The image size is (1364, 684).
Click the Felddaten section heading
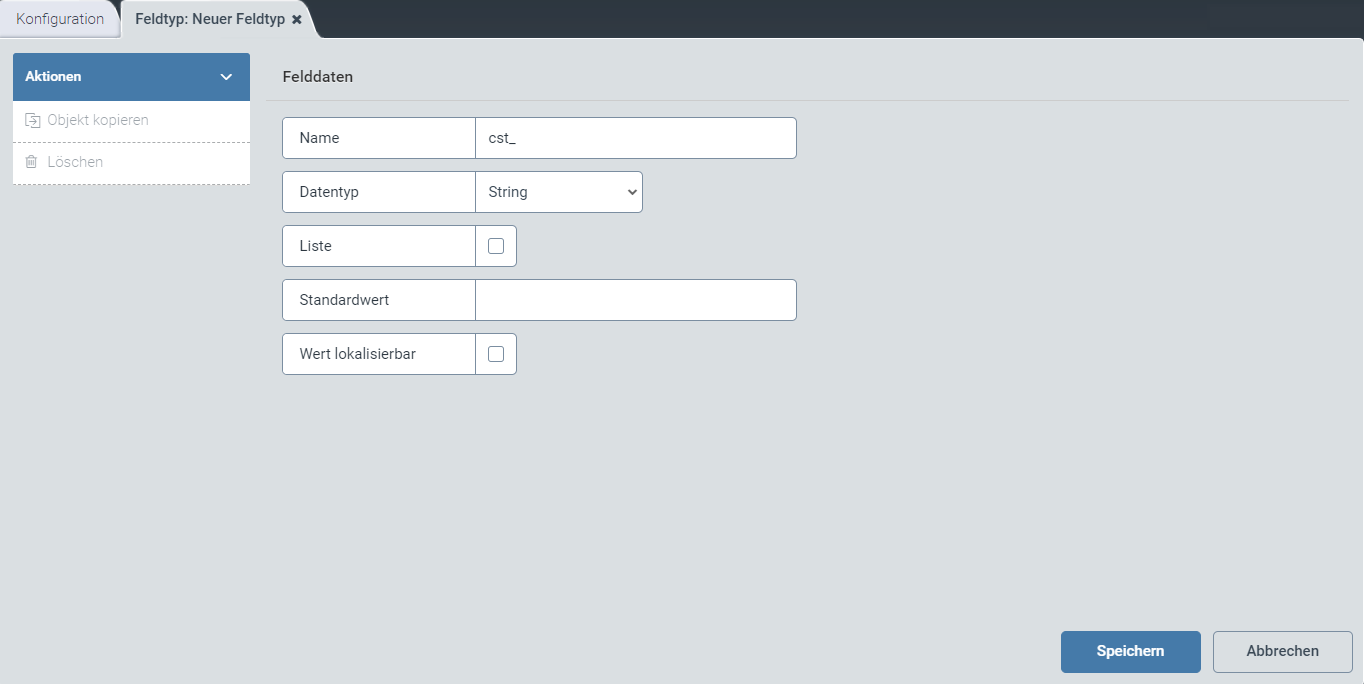(318, 77)
